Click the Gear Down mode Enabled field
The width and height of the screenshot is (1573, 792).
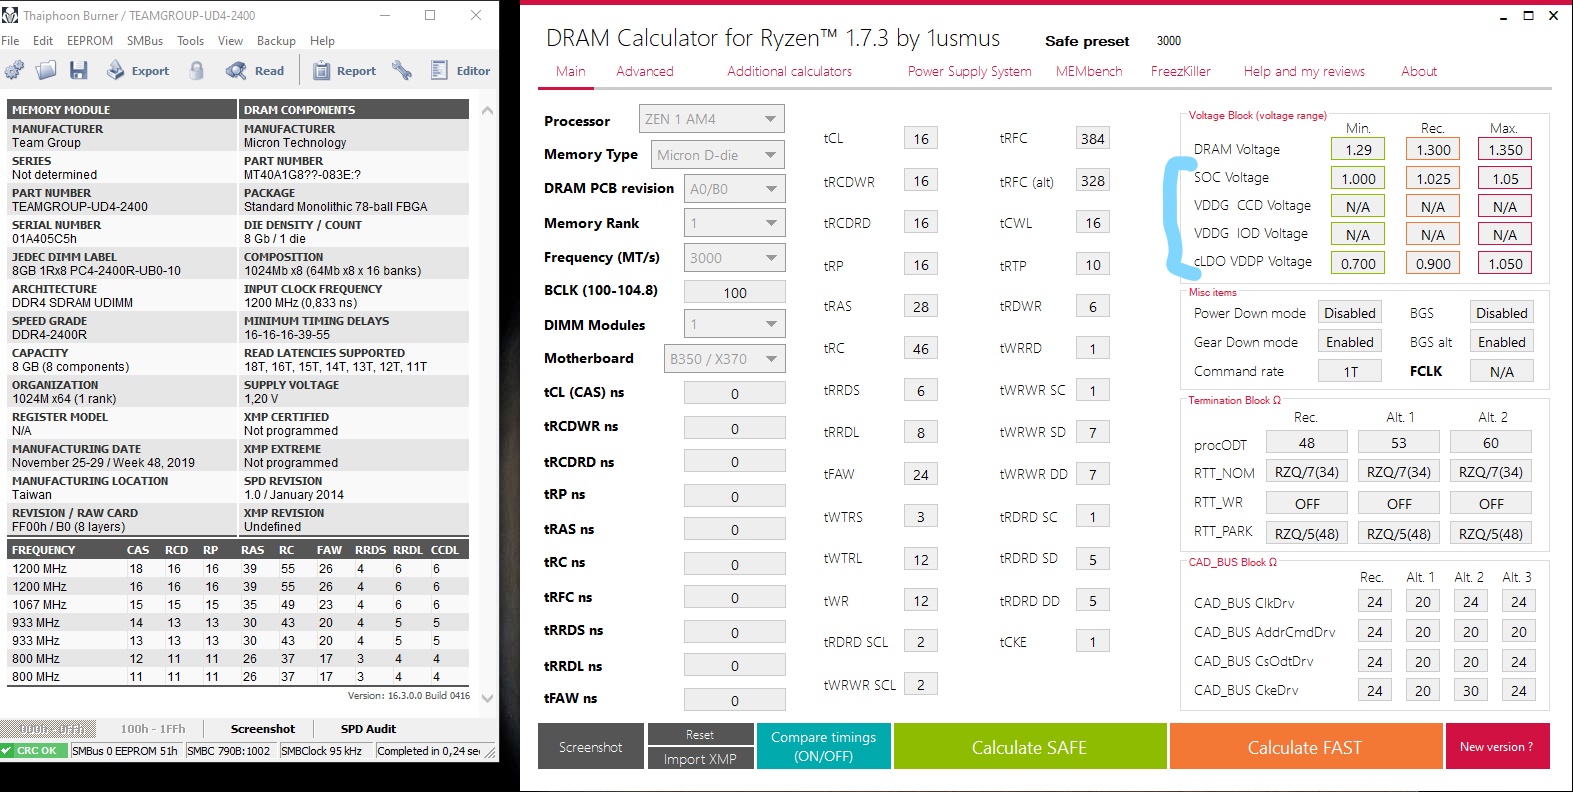1350,342
